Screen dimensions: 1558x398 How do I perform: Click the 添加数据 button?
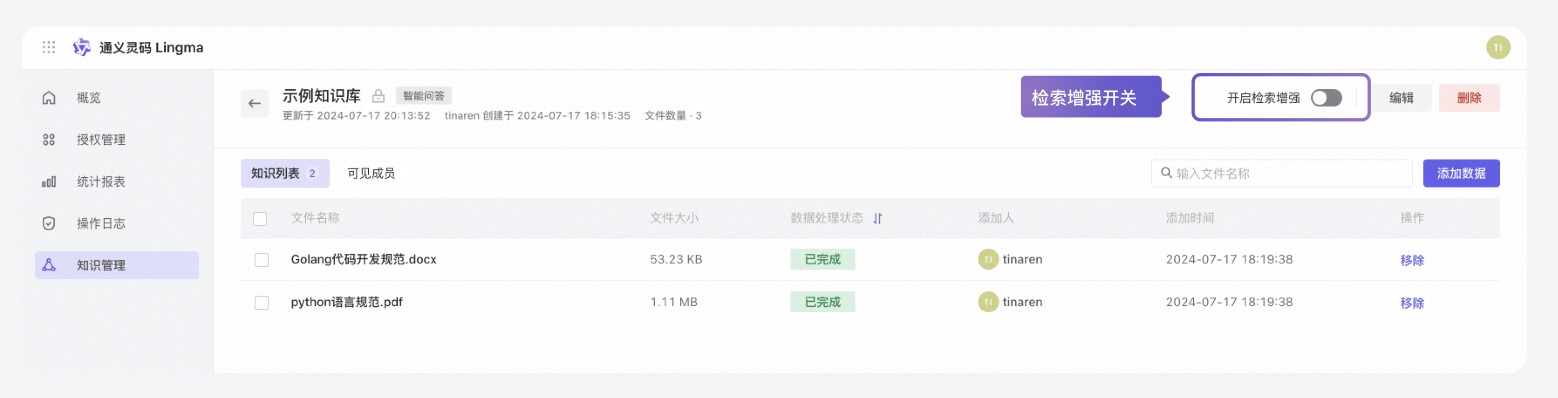coord(1461,173)
